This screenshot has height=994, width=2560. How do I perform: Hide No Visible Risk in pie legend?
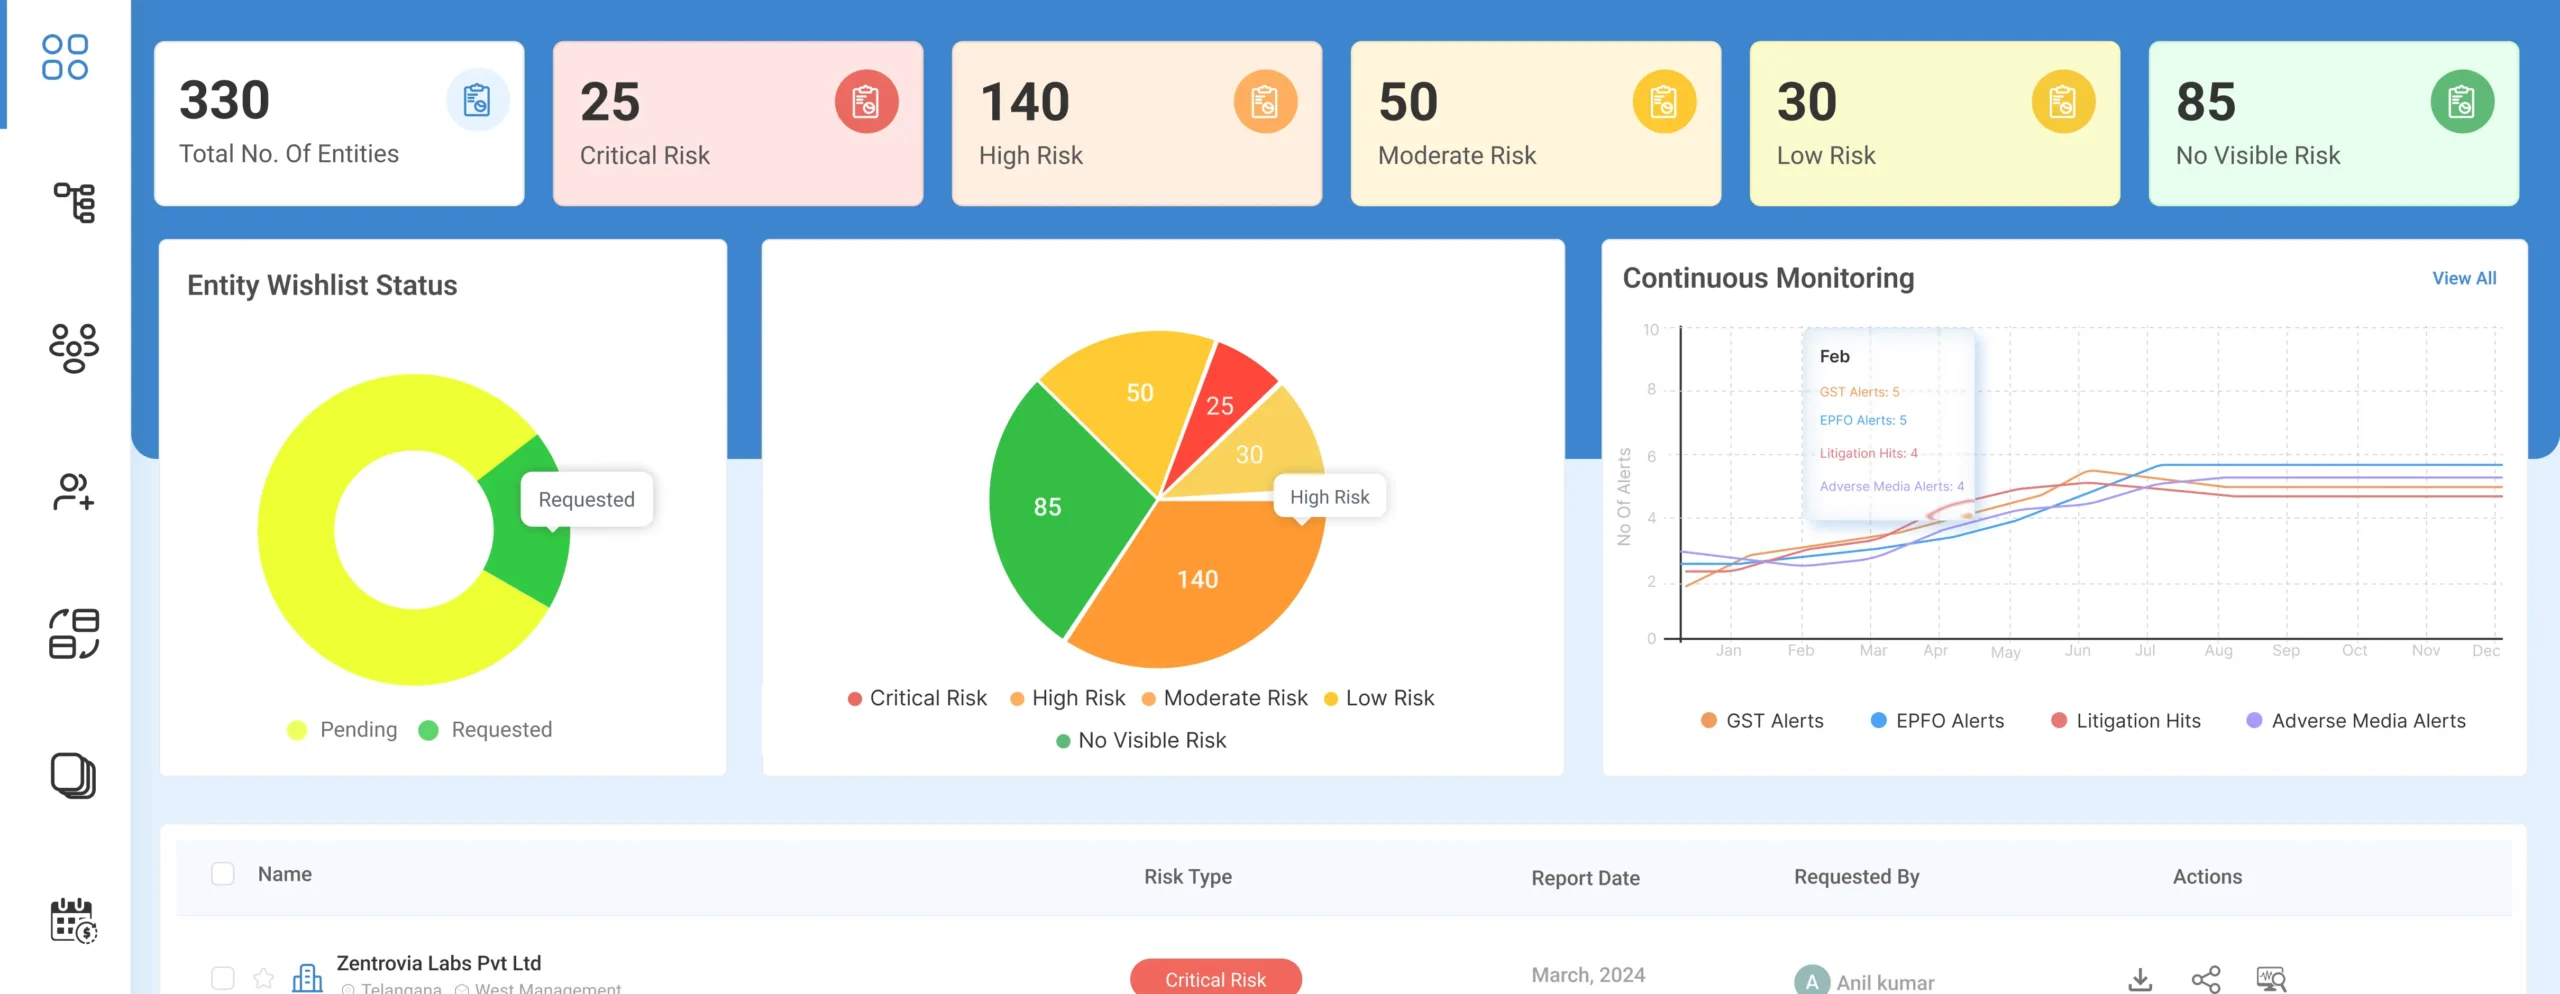click(1141, 741)
